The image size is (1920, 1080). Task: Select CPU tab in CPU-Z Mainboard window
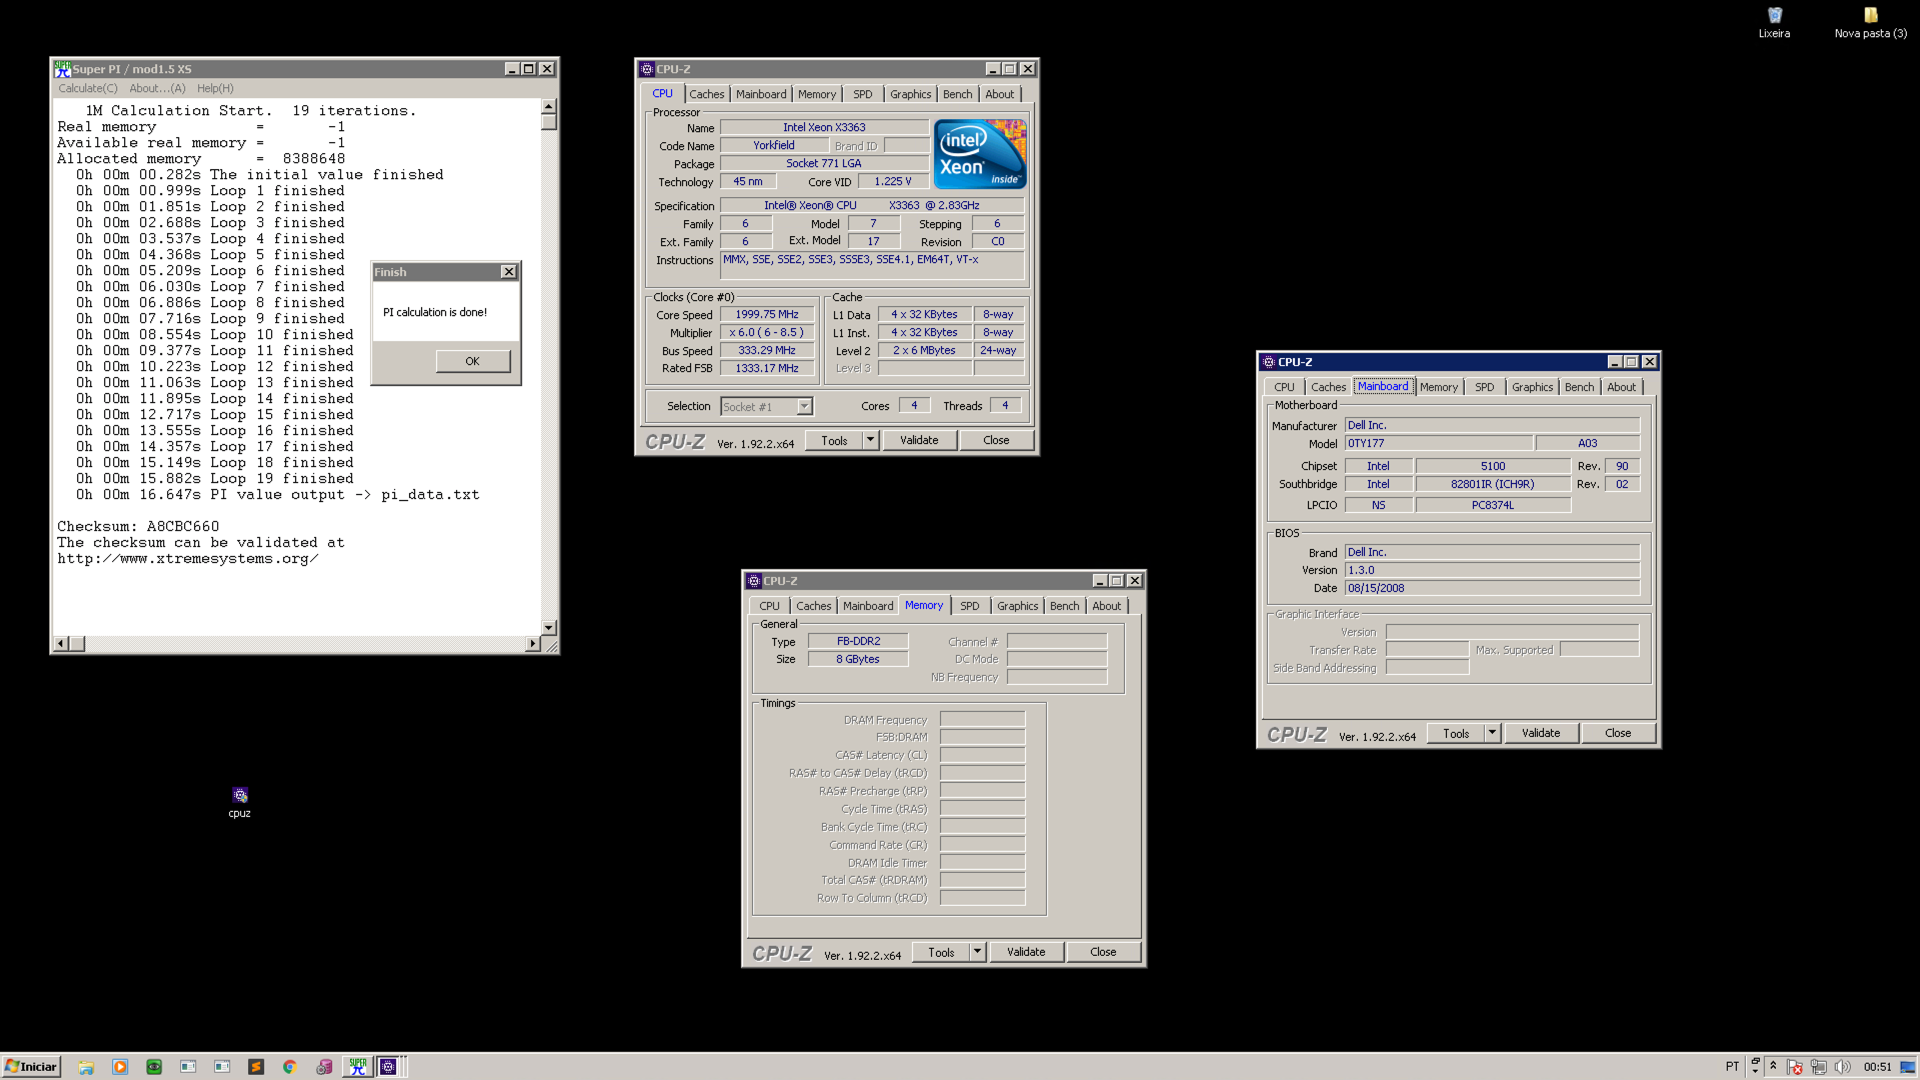point(1285,387)
